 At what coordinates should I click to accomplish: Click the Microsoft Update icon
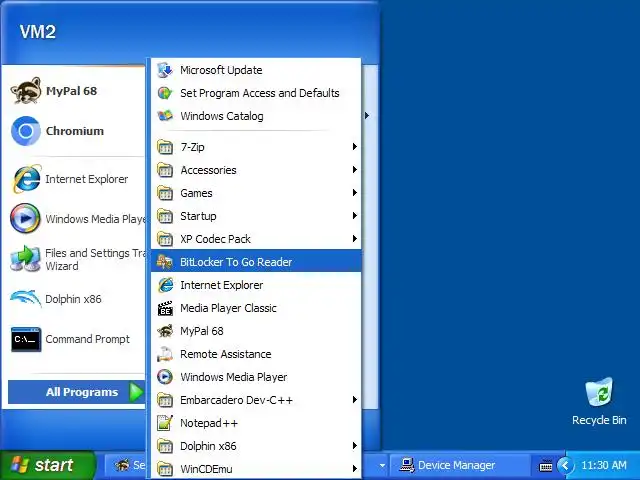pos(165,70)
